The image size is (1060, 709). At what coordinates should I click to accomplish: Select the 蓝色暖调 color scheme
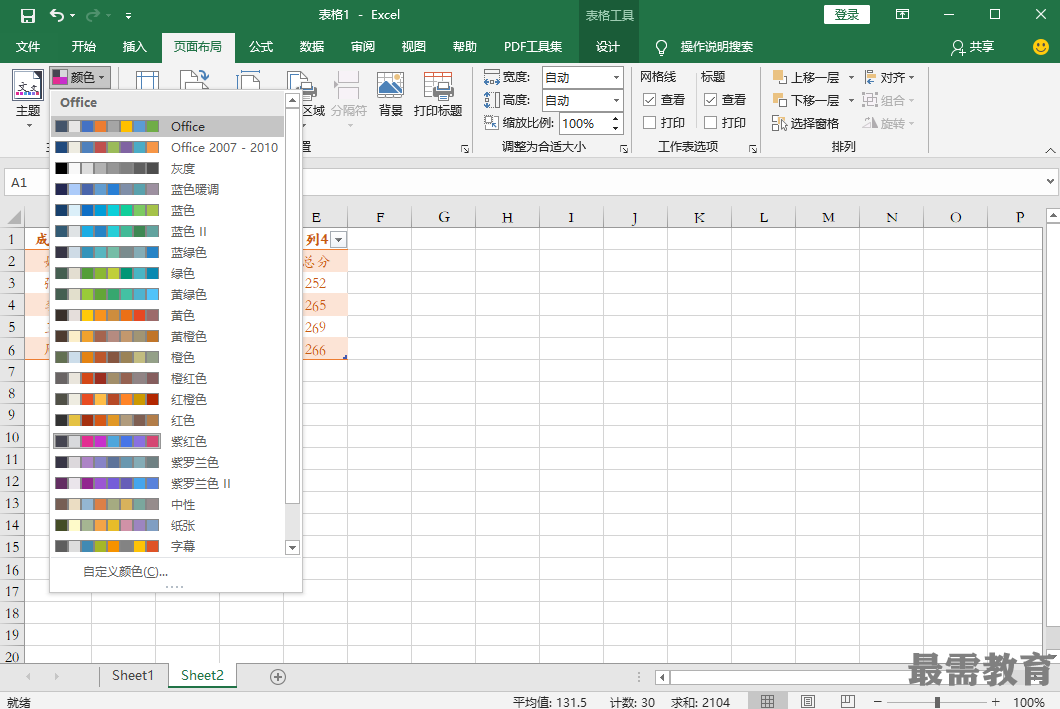tap(168, 189)
